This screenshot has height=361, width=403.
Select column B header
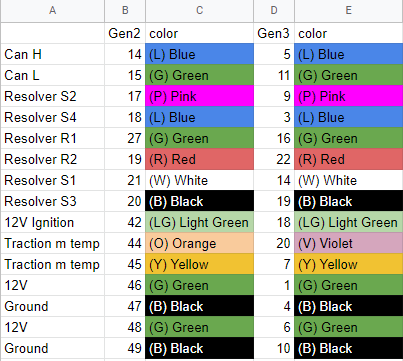tap(125, 11)
